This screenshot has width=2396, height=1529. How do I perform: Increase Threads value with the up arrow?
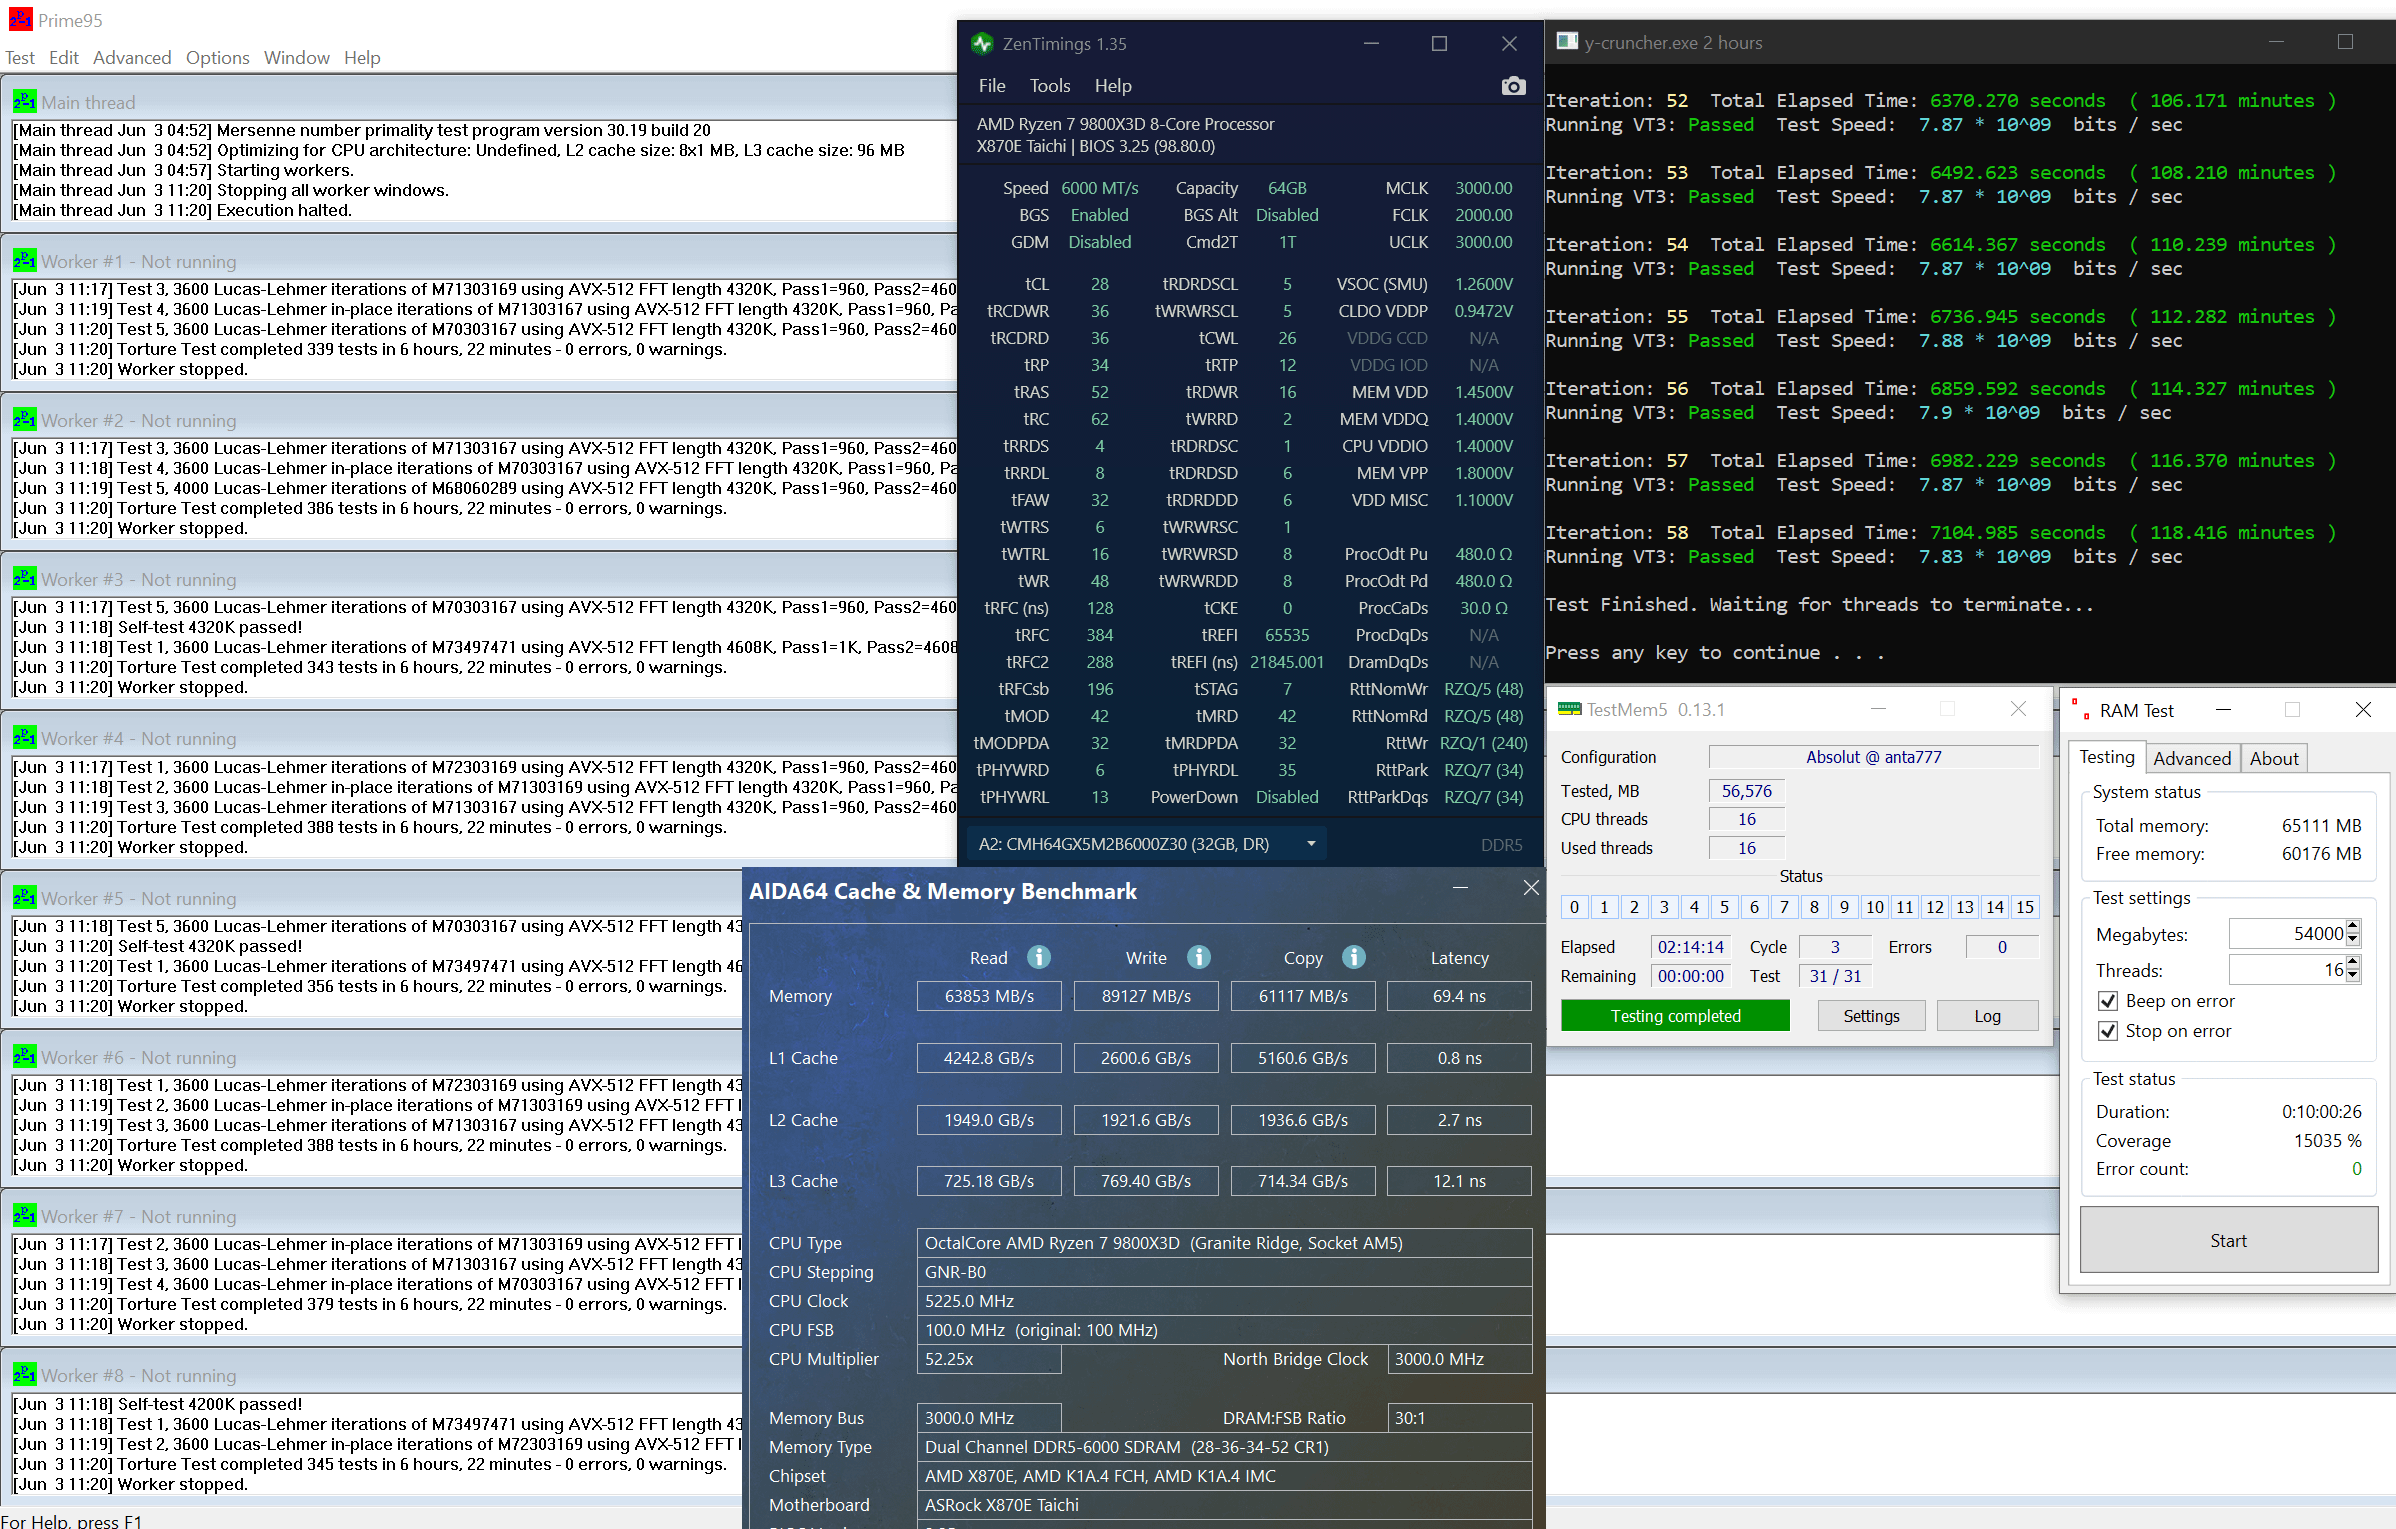tap(2353, 963)
